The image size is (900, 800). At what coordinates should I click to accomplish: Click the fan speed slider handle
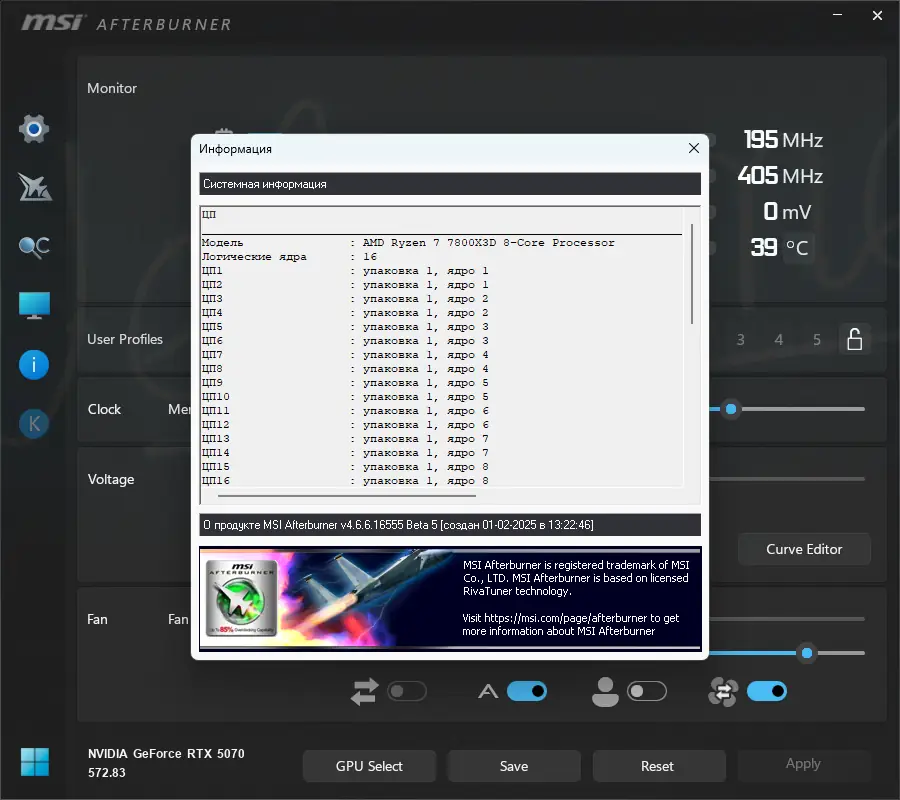[x=807, y=653]
